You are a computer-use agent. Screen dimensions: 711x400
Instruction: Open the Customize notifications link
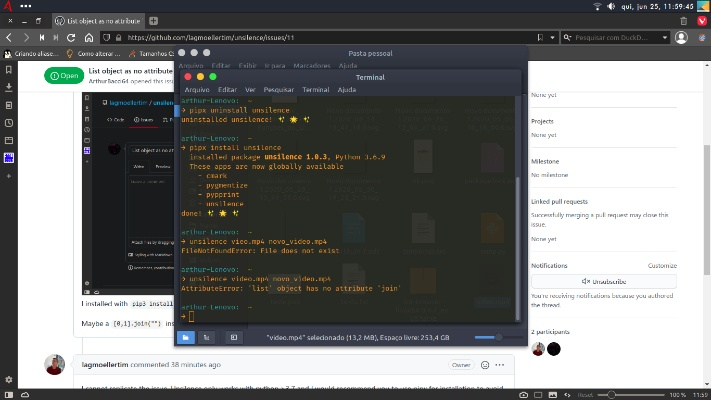coord(662,266)
